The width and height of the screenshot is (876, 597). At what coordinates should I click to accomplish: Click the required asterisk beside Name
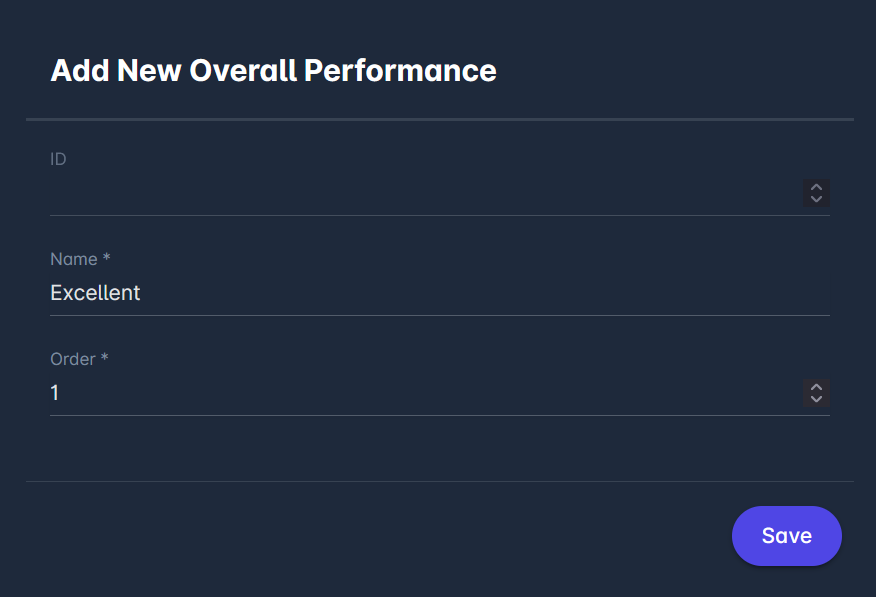pyautogui.click(x=106, y=258)
